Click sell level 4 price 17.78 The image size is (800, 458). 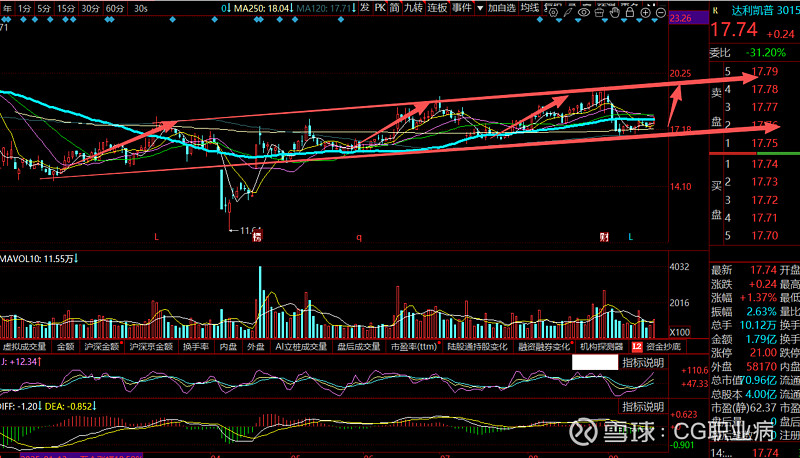click(x=764, y=90)
